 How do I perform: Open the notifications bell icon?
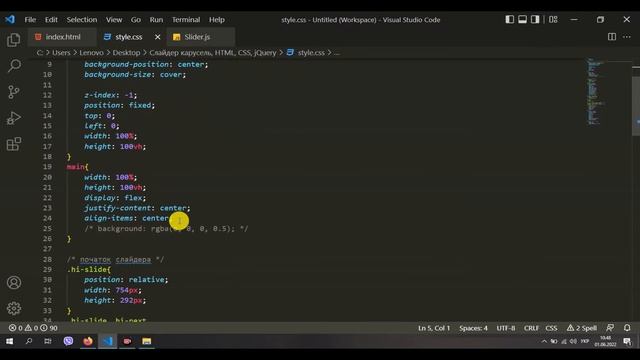click(627, 328)
